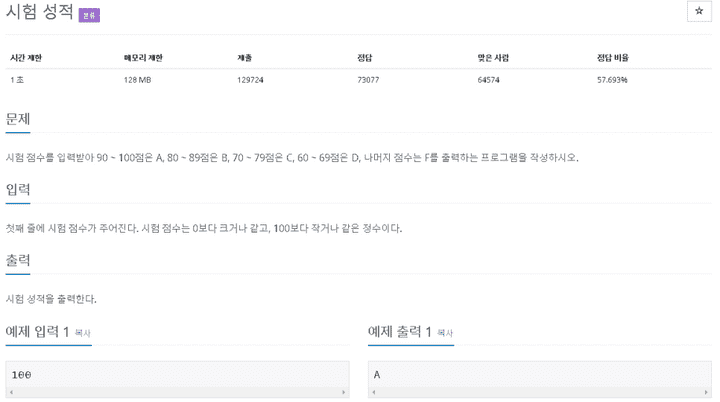Copy sample input via 복사 link
720x402 pixels.
(83, 333)
